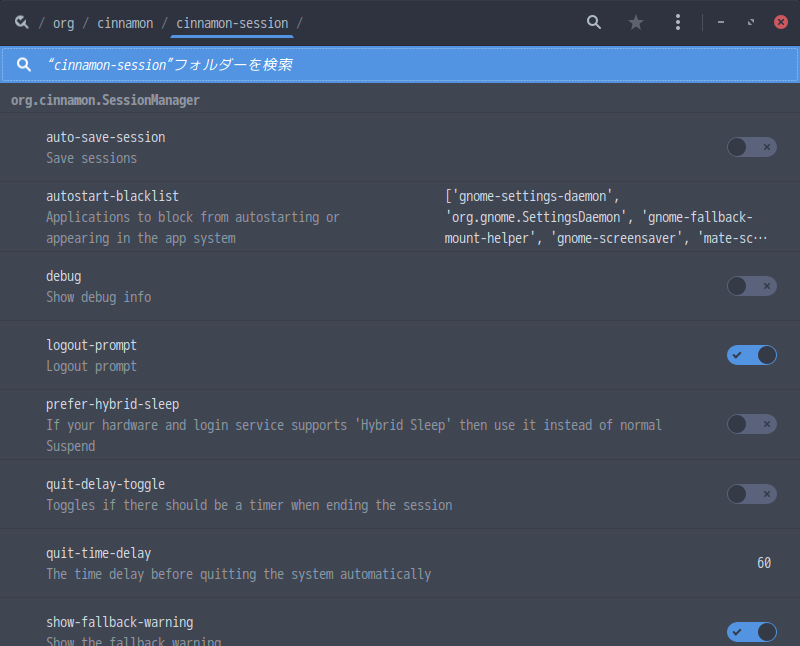
Task: Disable the logout-prompt switch
Action: (x=752, y=355)
